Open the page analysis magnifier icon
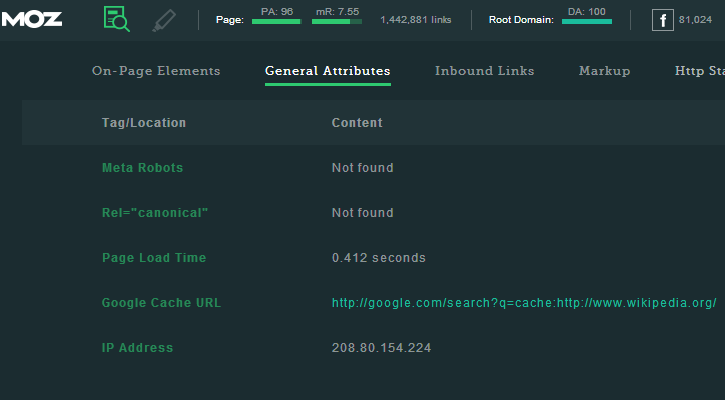 [x=117, y=19]
